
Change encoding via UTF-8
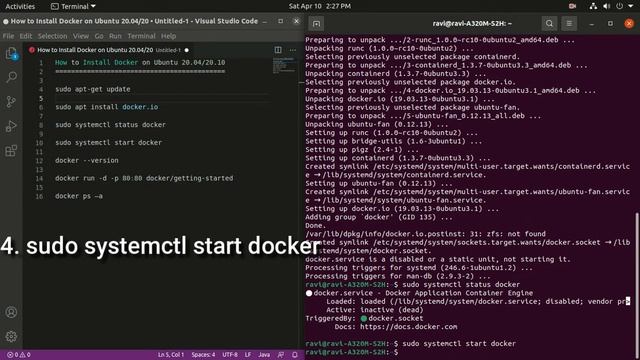point(230,355)
